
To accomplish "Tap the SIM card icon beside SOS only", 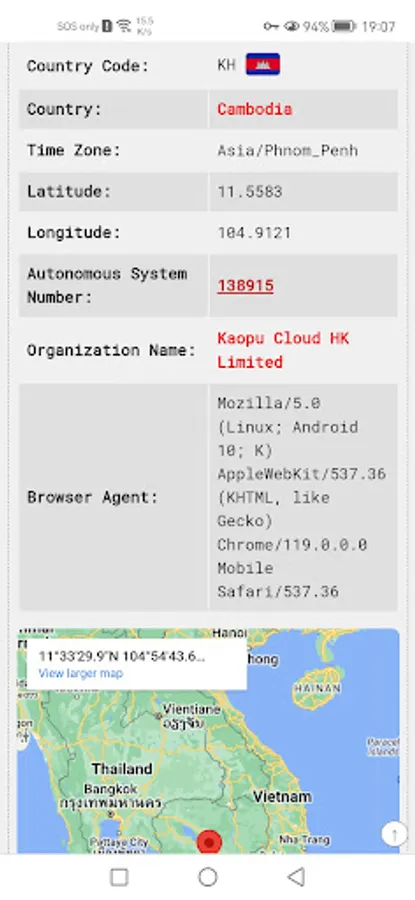I will tap(107, 26).
